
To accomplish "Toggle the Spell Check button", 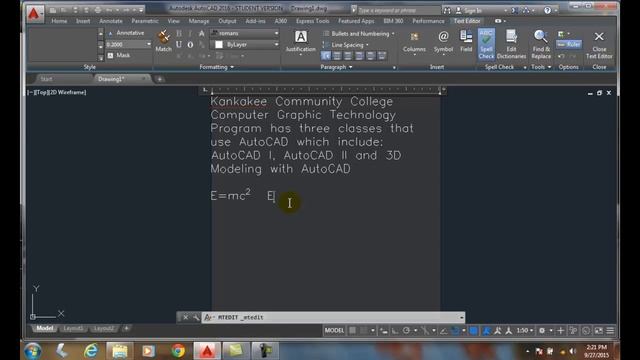I will [486, 44].
